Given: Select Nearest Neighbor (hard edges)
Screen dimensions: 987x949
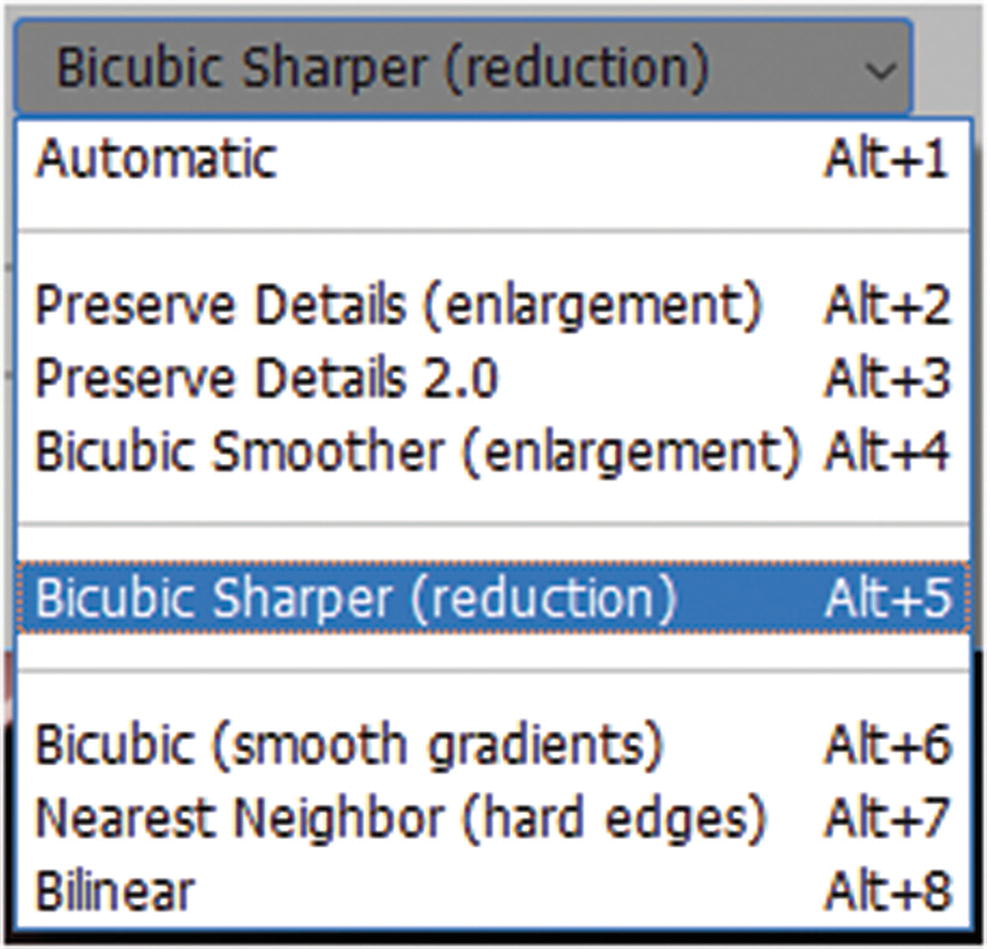Looking at the screenshot, I should click(x=400, y=818).
